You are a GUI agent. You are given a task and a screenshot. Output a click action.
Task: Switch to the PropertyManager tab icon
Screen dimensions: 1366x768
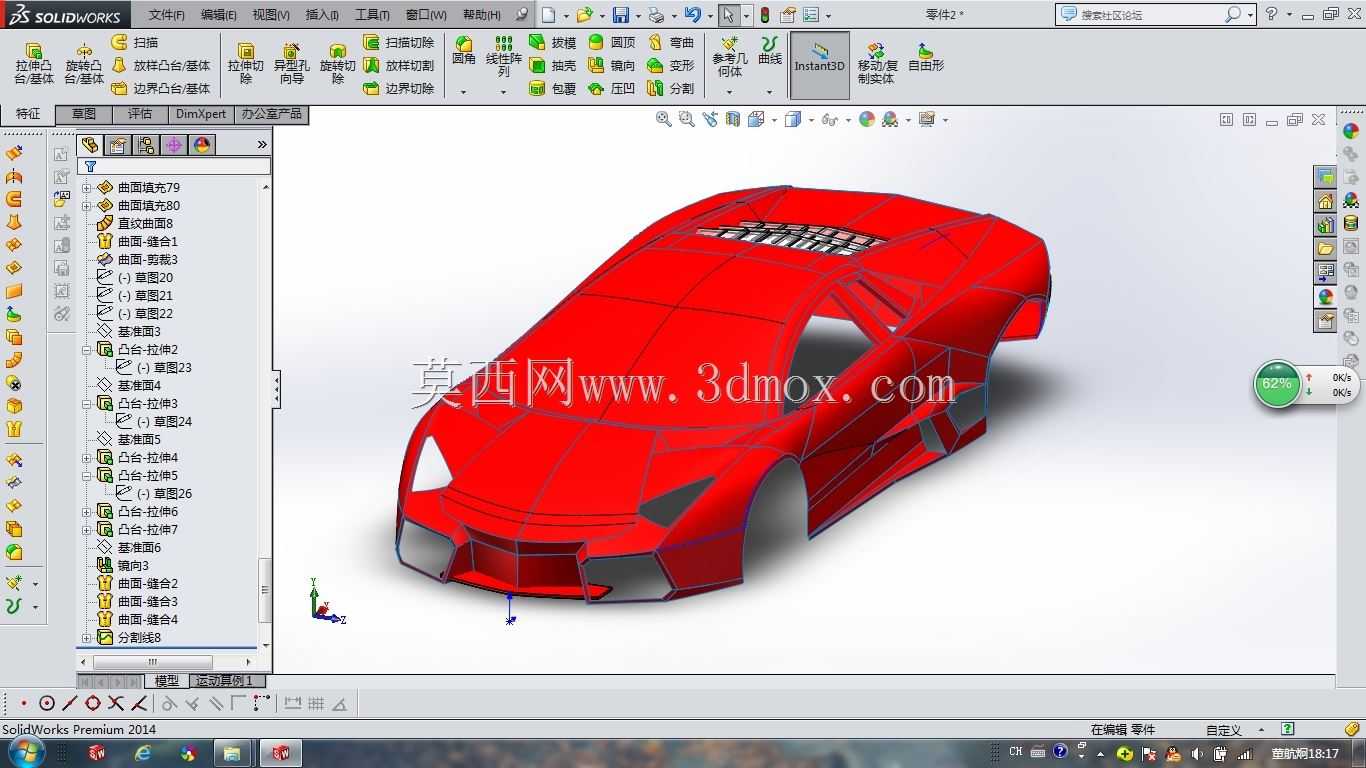118,145
